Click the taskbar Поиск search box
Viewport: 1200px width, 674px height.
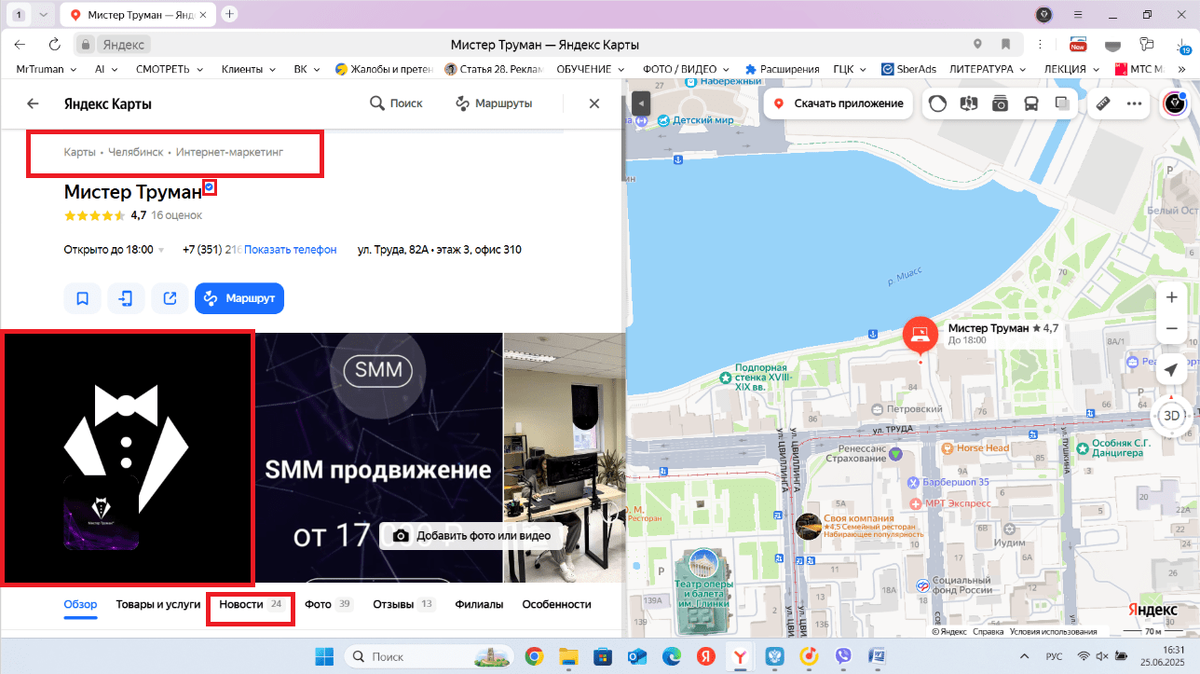click(x=429, y=656)
